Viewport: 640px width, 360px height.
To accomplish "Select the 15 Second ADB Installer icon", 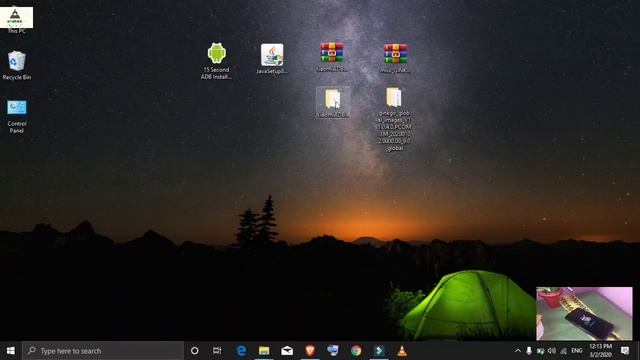I will point(216,60).
